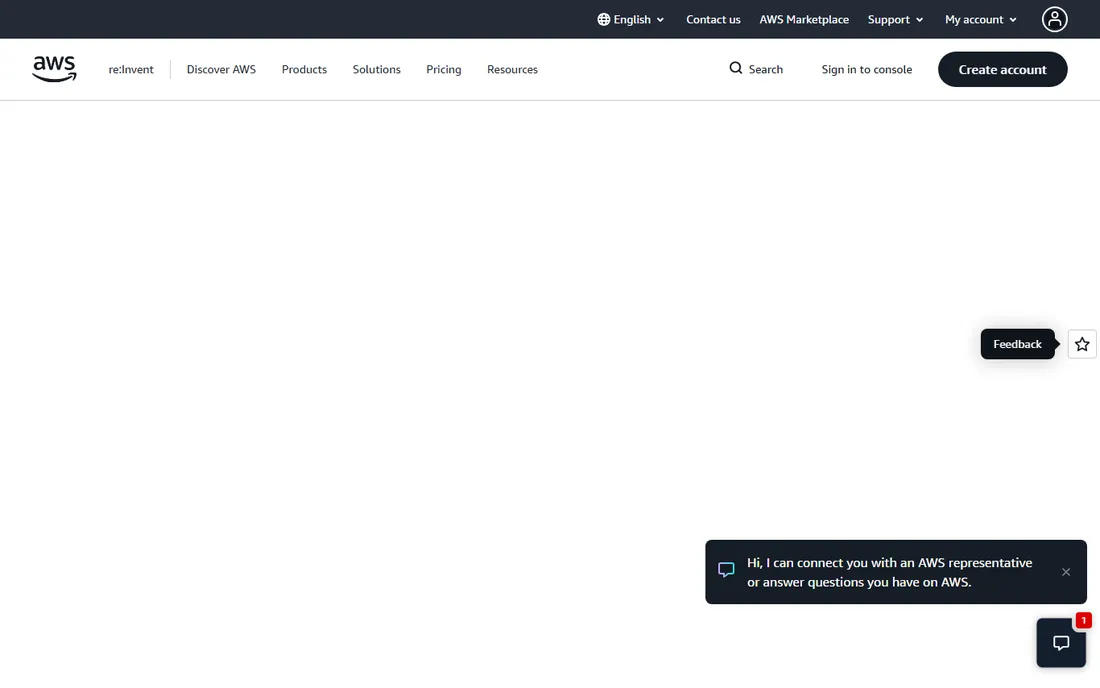Click the magnifier Search icon
This screenshot has width=1100, height=688.
[735, 68]
